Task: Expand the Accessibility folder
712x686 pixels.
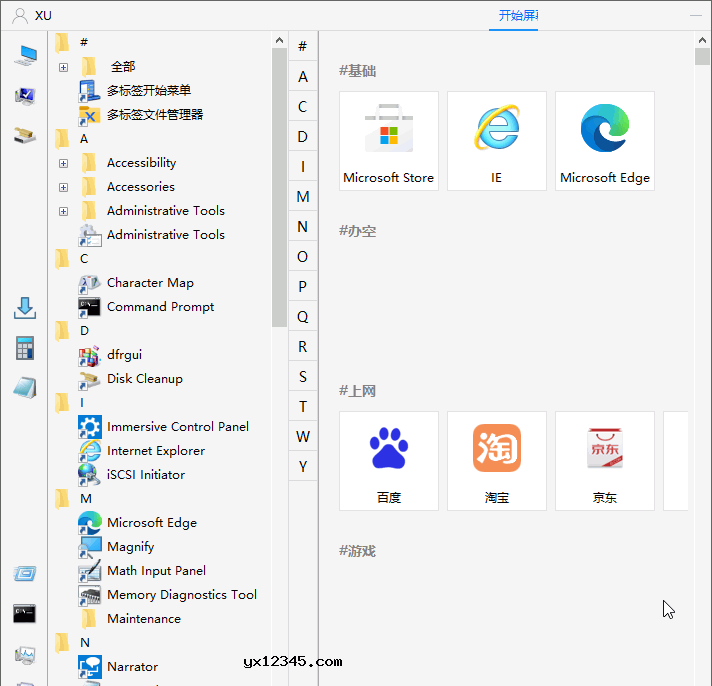Action: (64, 163)
